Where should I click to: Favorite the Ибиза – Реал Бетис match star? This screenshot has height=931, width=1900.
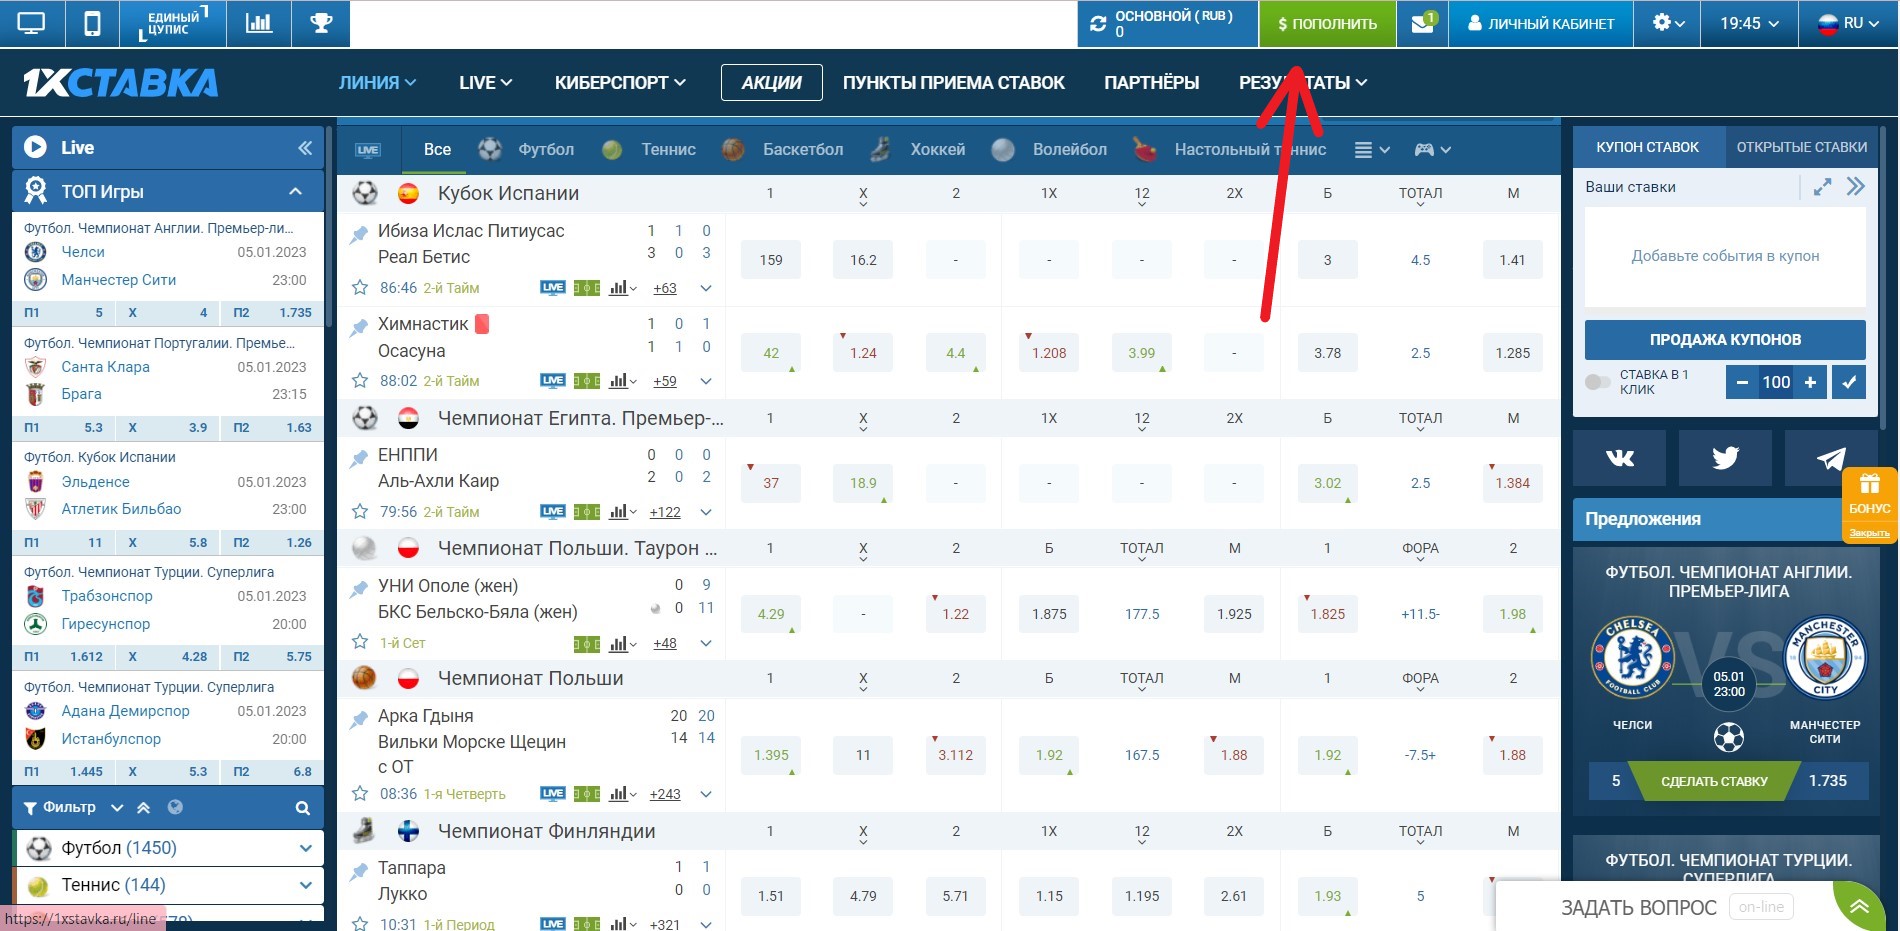[360, 288]
